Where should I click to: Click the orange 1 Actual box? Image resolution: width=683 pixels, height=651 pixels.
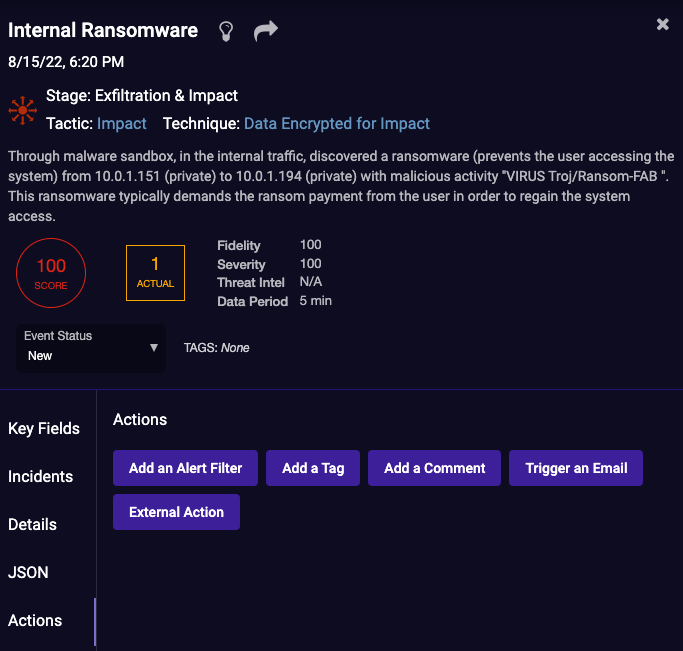tap(155, 272)
